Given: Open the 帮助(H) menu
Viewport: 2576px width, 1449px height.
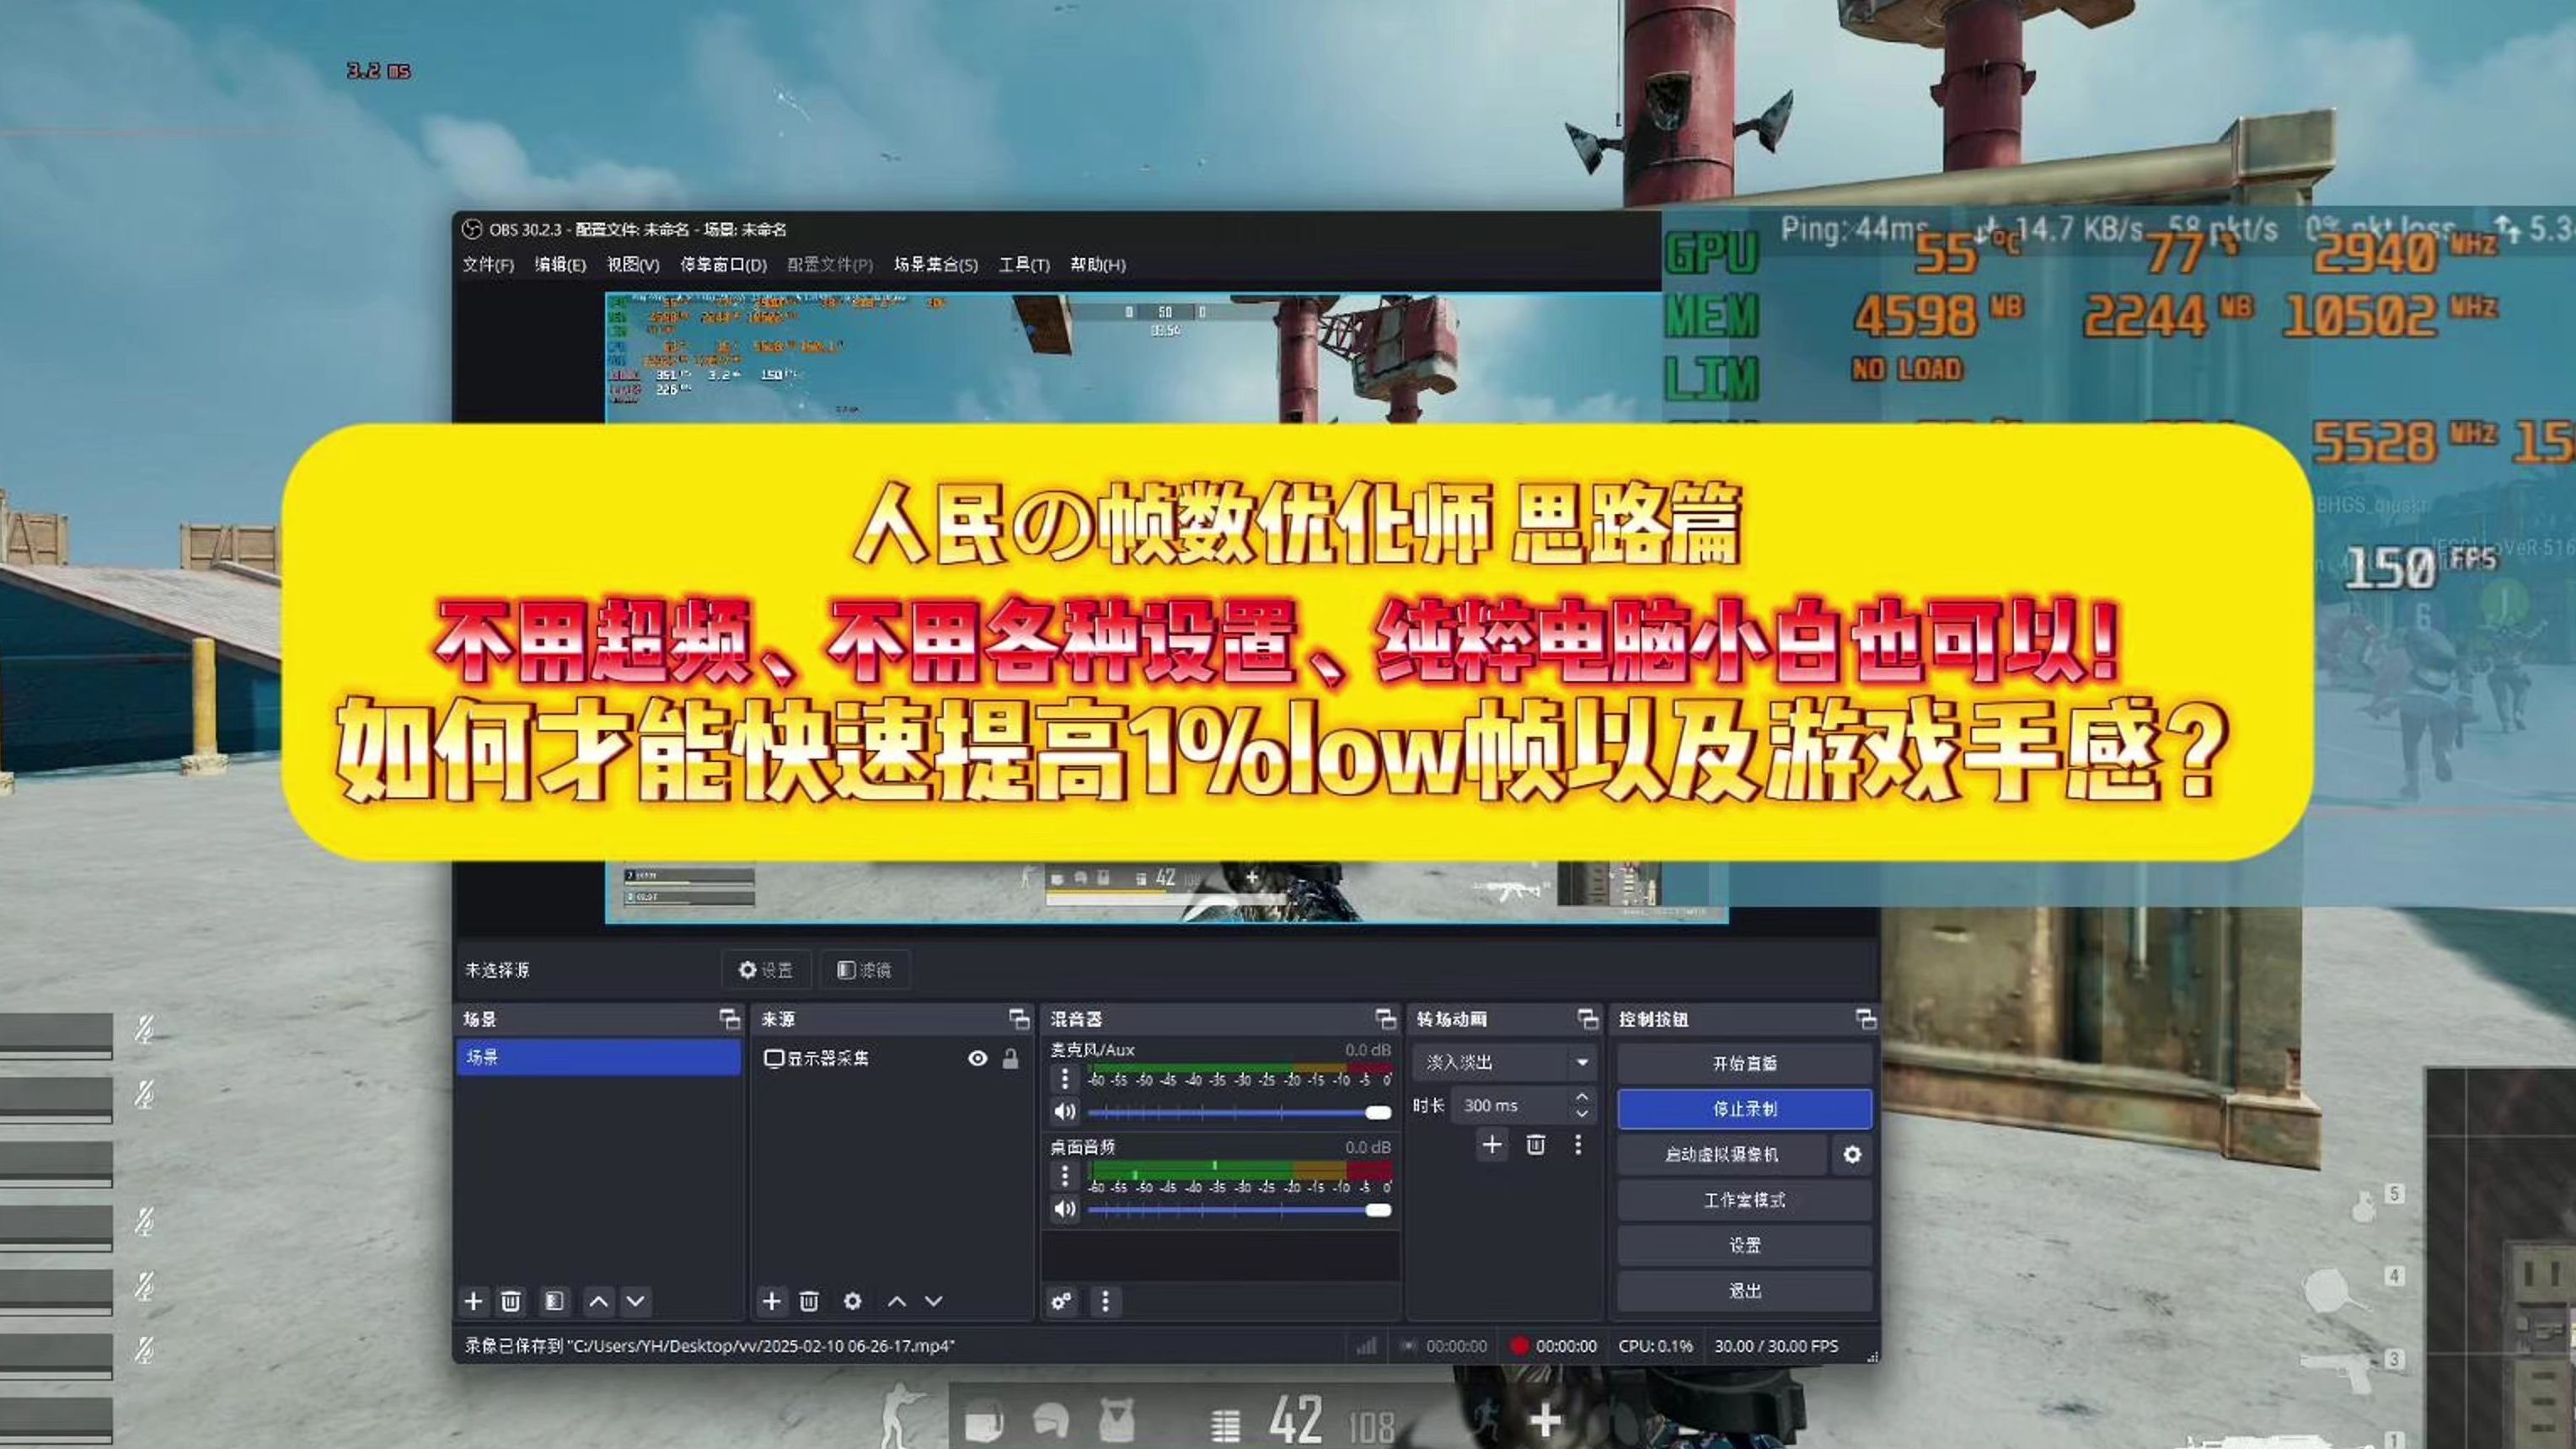Looking at the screenshot, I should tap(1098, 264).
